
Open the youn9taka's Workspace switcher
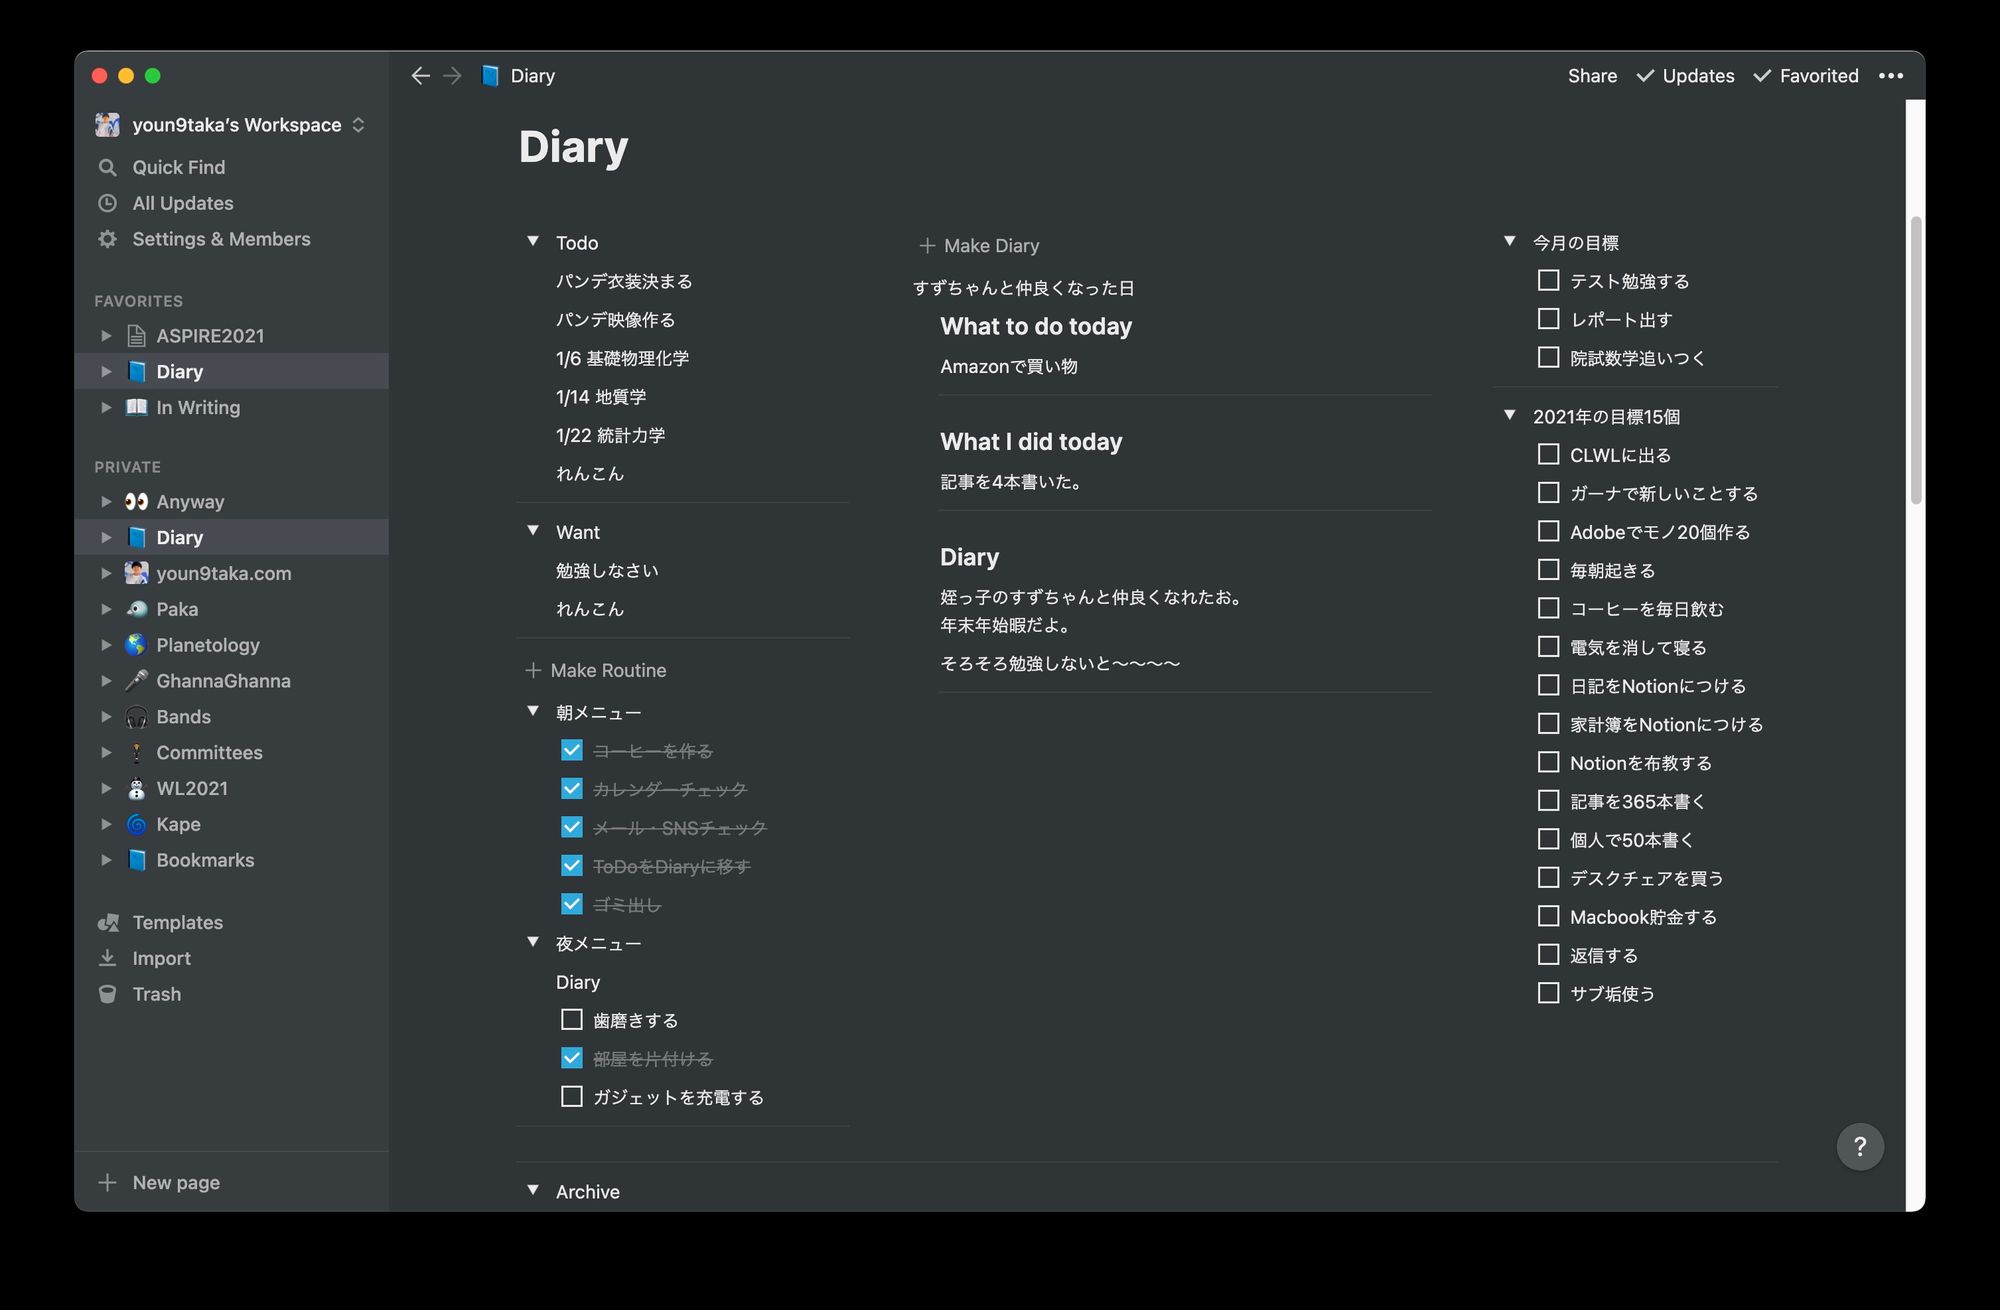[236, 125]
